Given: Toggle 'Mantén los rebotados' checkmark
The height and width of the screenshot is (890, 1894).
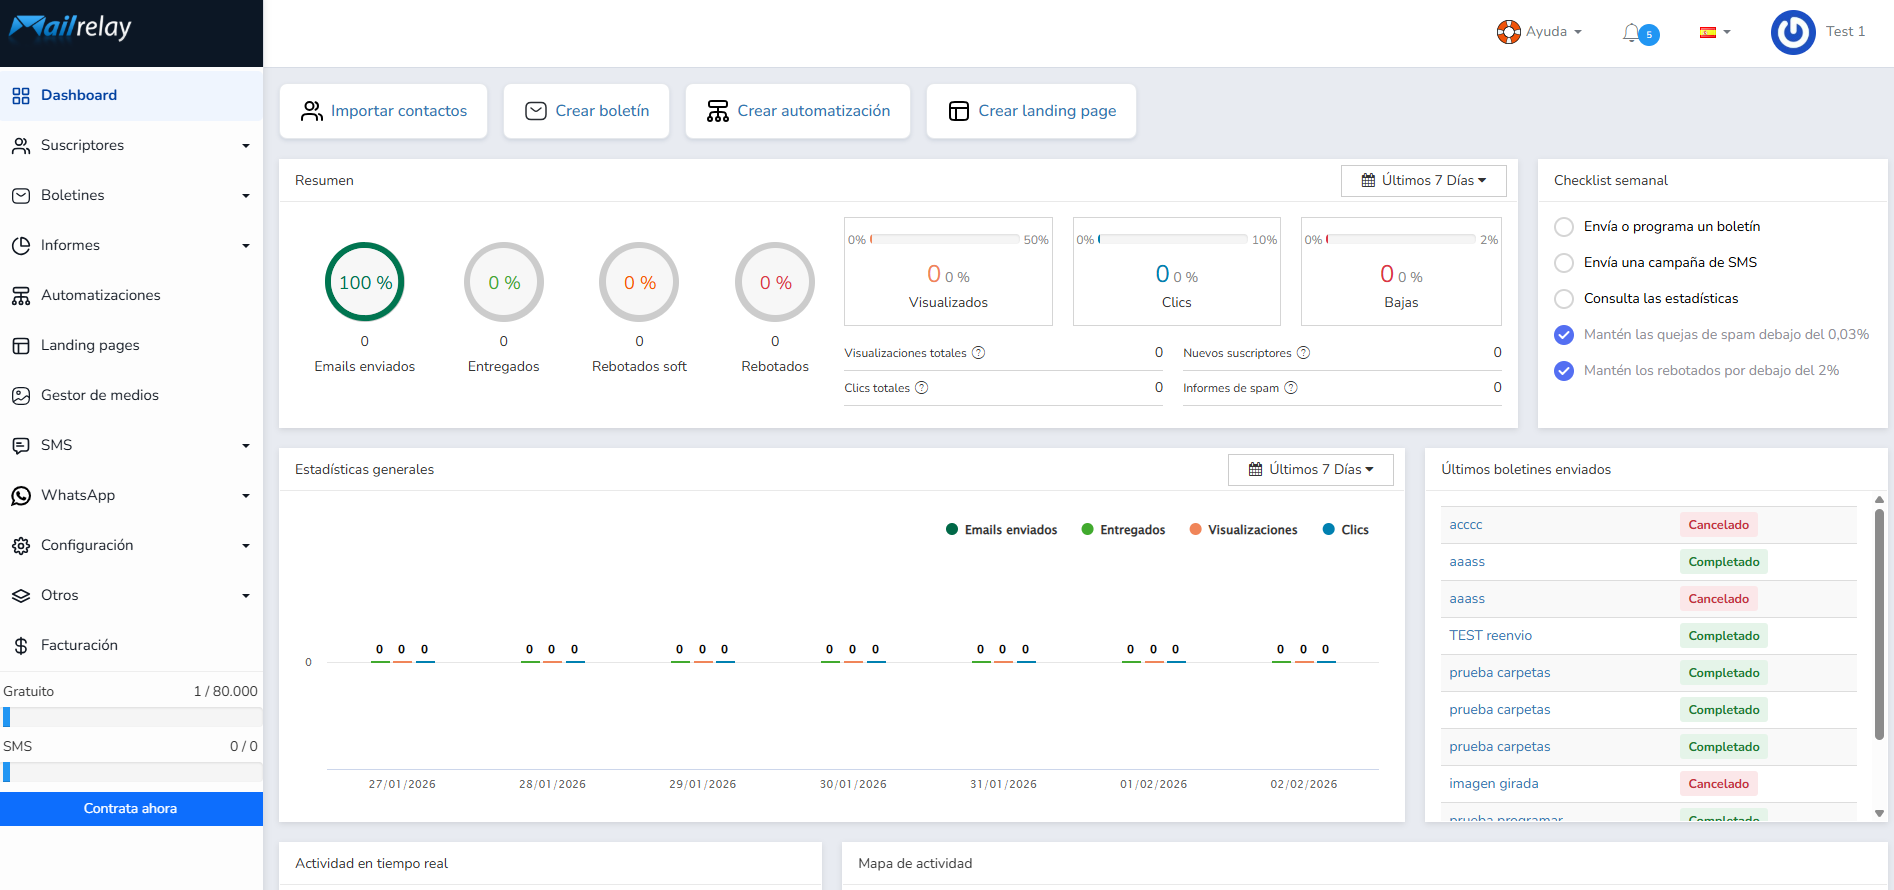Looking at the screenshot, I should [1564, 371].
